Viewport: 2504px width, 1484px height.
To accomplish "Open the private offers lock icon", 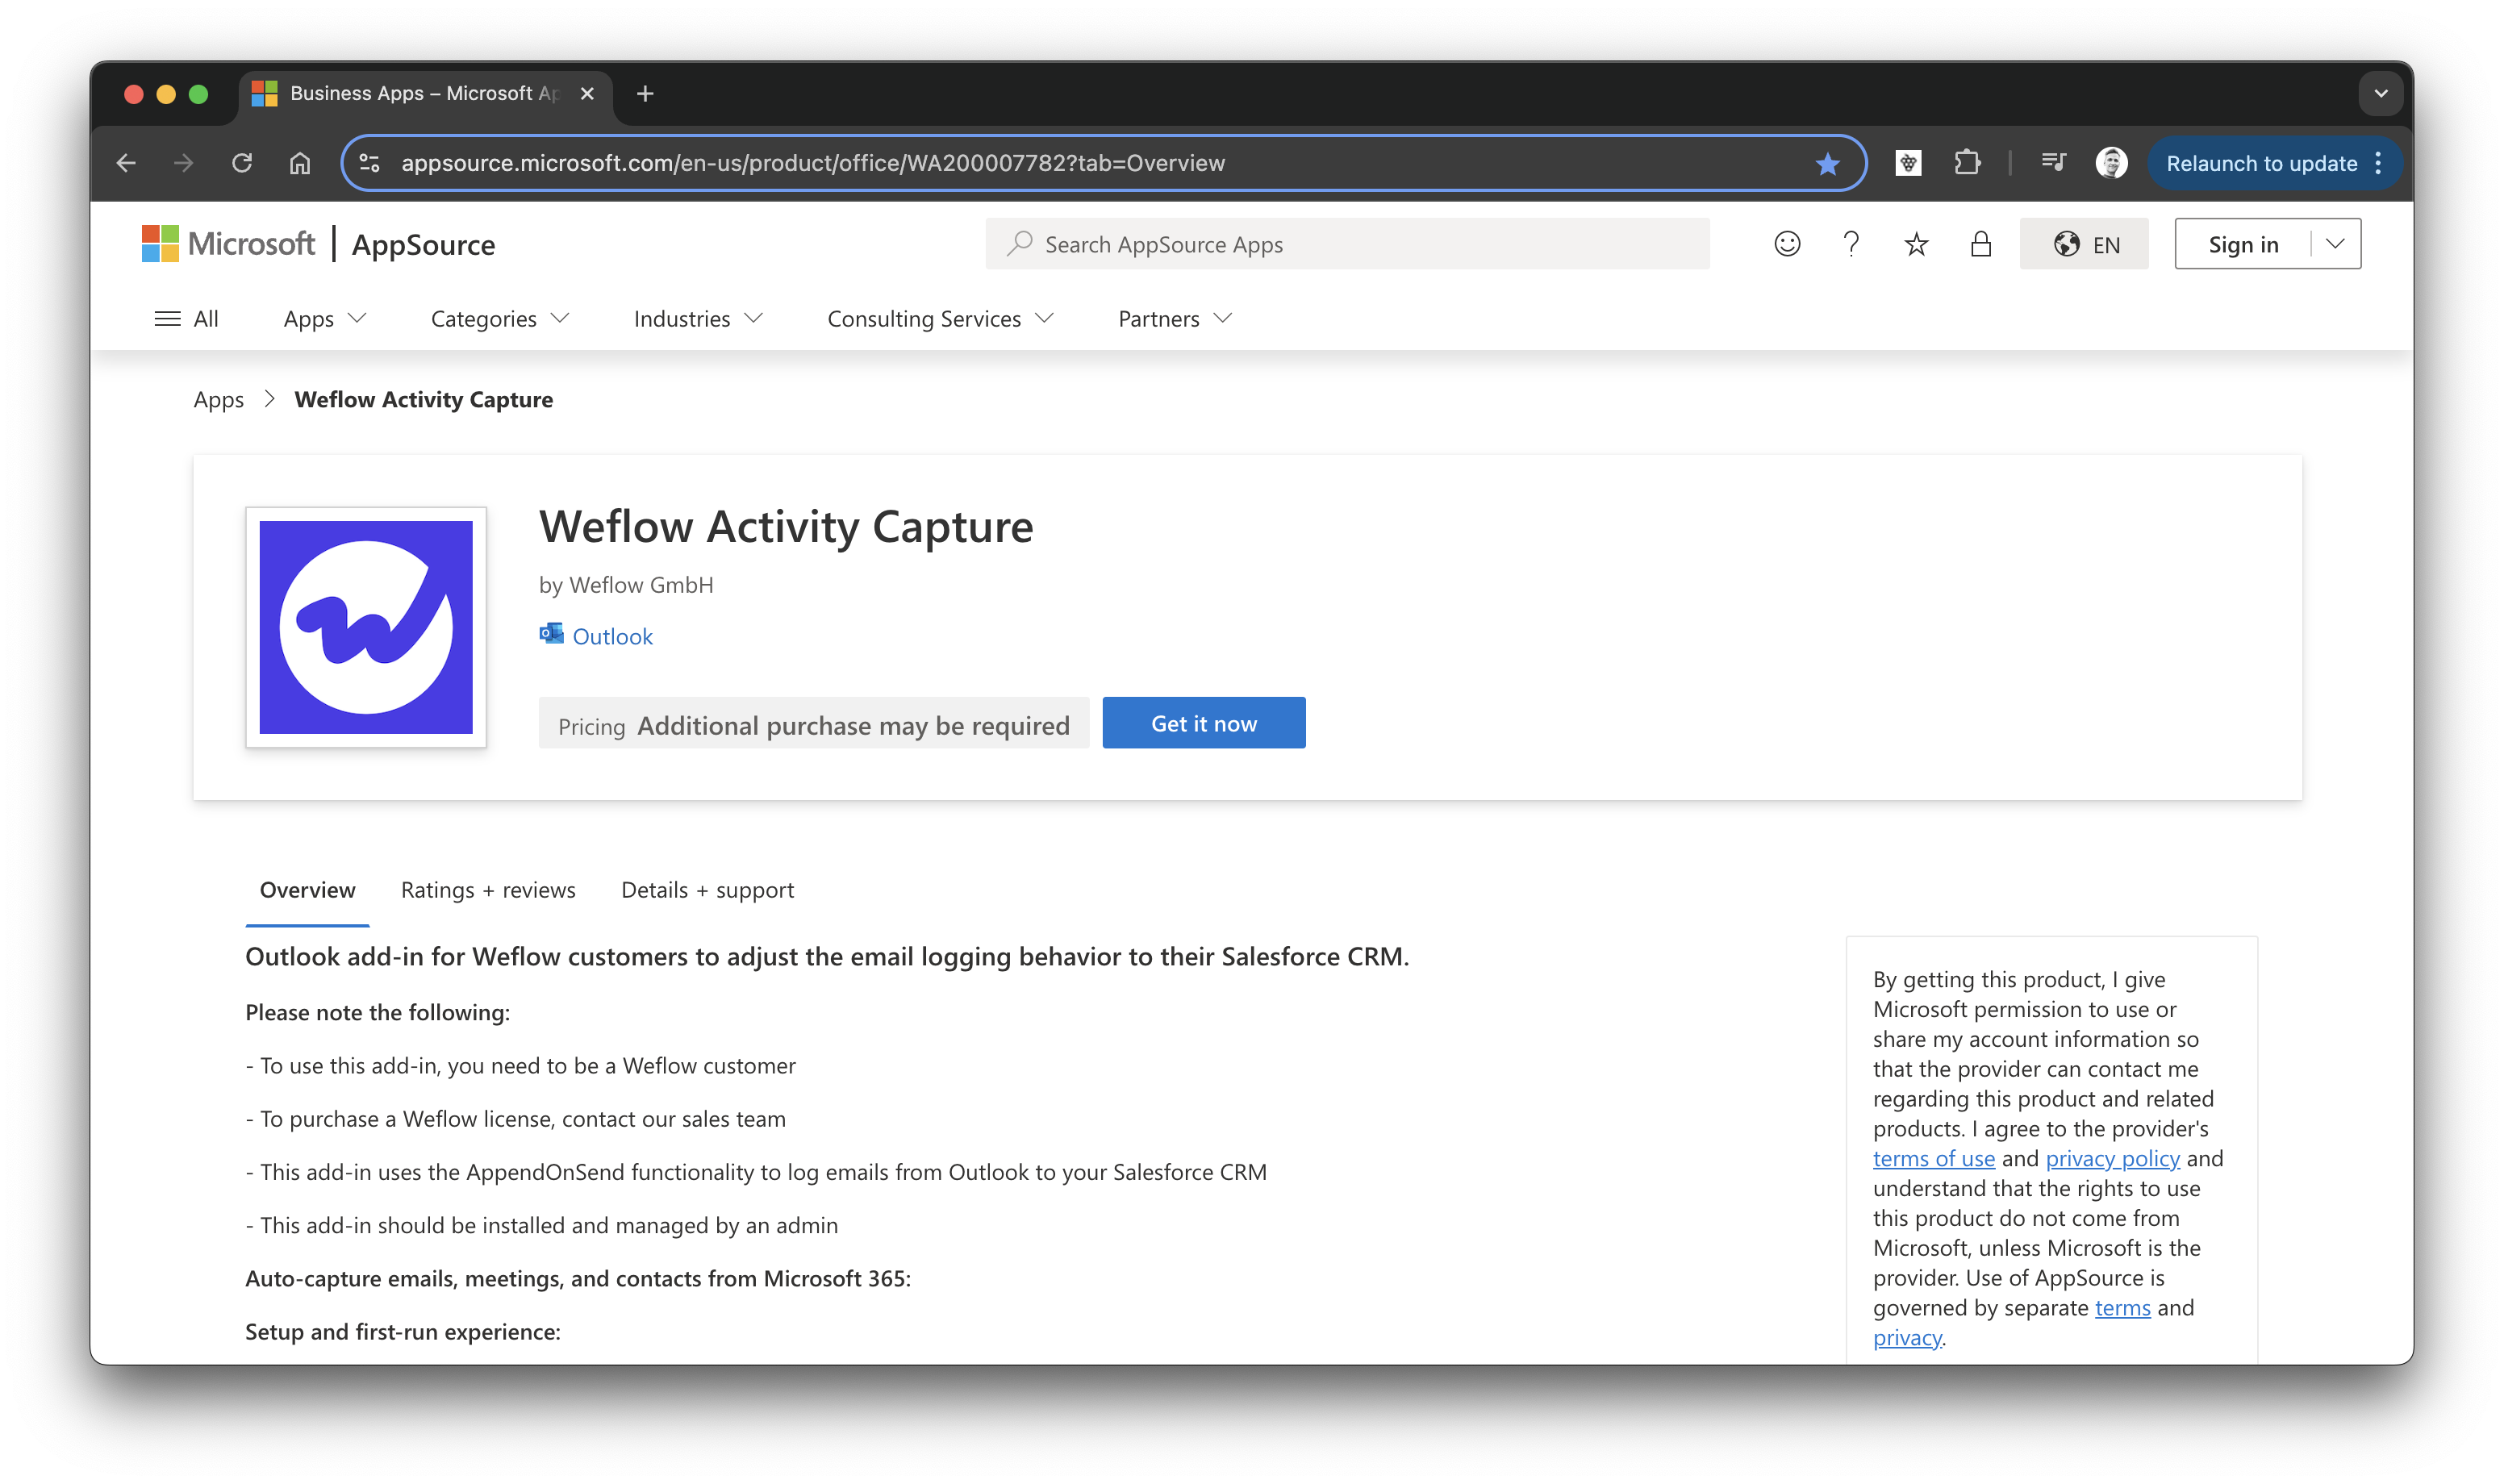I will (x=1981, y=244).
